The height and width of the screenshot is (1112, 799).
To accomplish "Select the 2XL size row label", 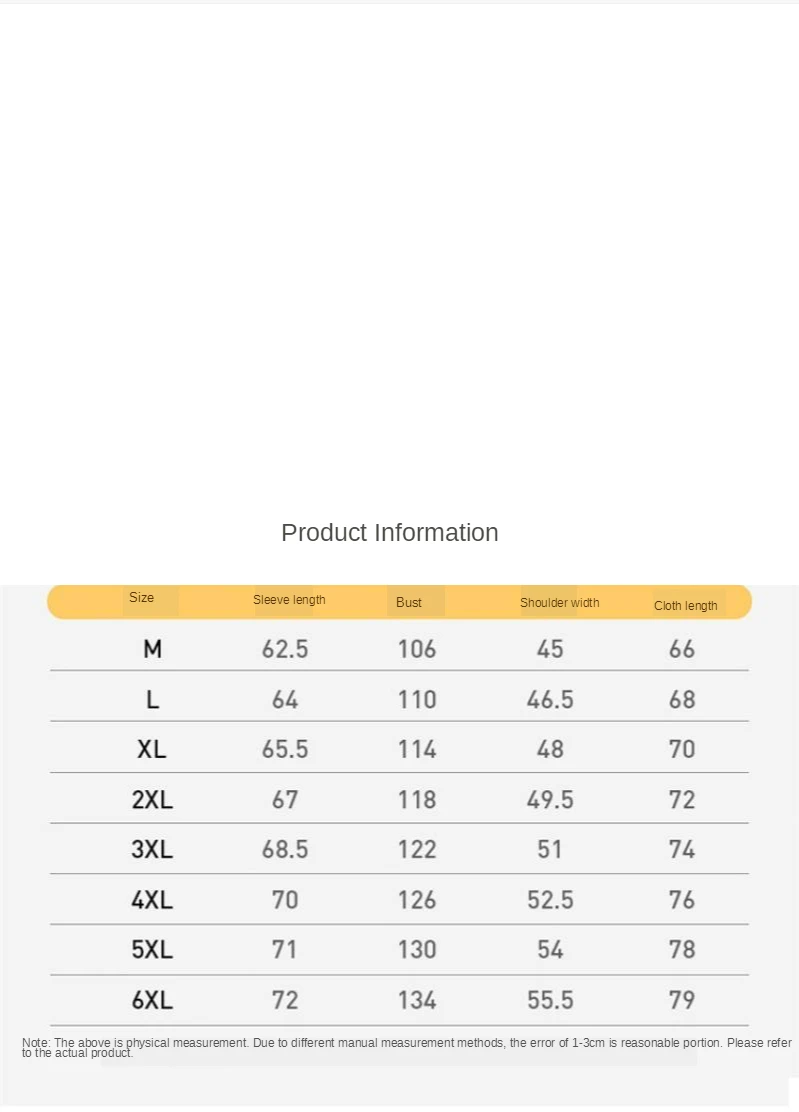I will point(152,800).
